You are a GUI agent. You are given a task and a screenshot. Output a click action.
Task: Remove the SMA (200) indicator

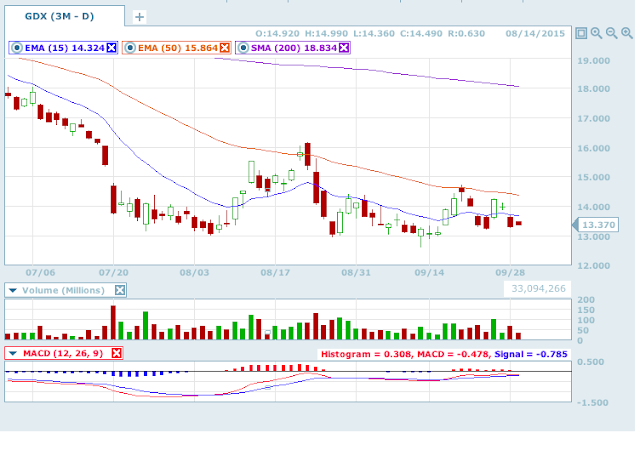(344, 48)
